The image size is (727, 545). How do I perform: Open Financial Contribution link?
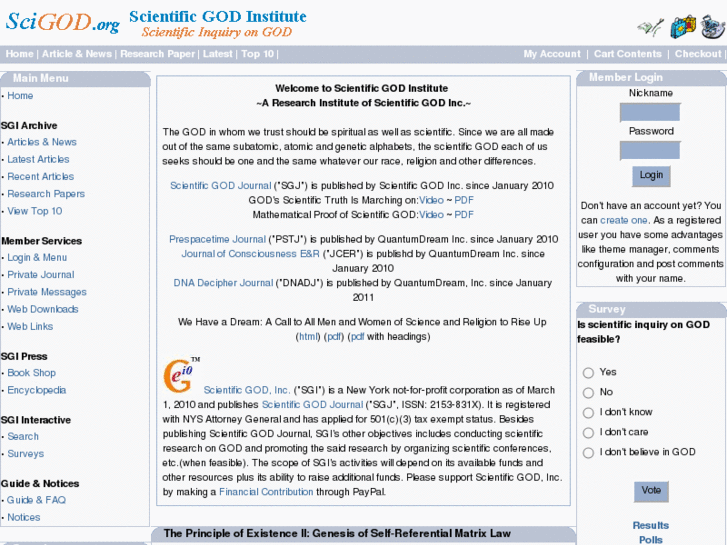click(x=266, y=492)
